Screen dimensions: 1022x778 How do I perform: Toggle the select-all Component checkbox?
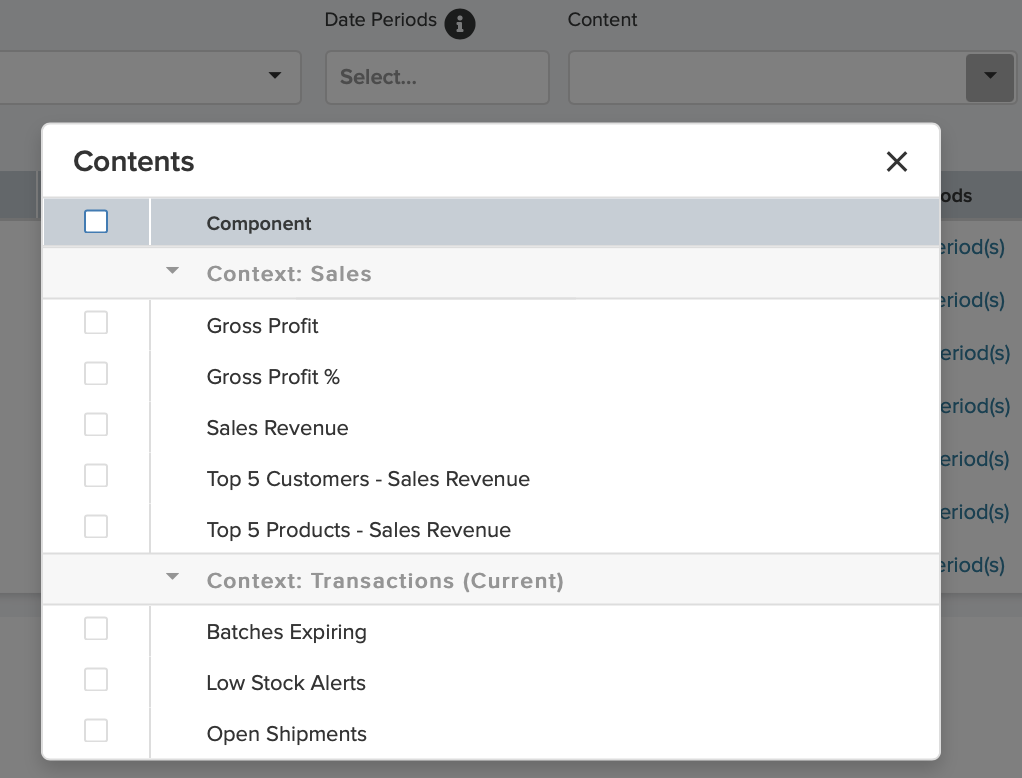(x=96, y=222)
